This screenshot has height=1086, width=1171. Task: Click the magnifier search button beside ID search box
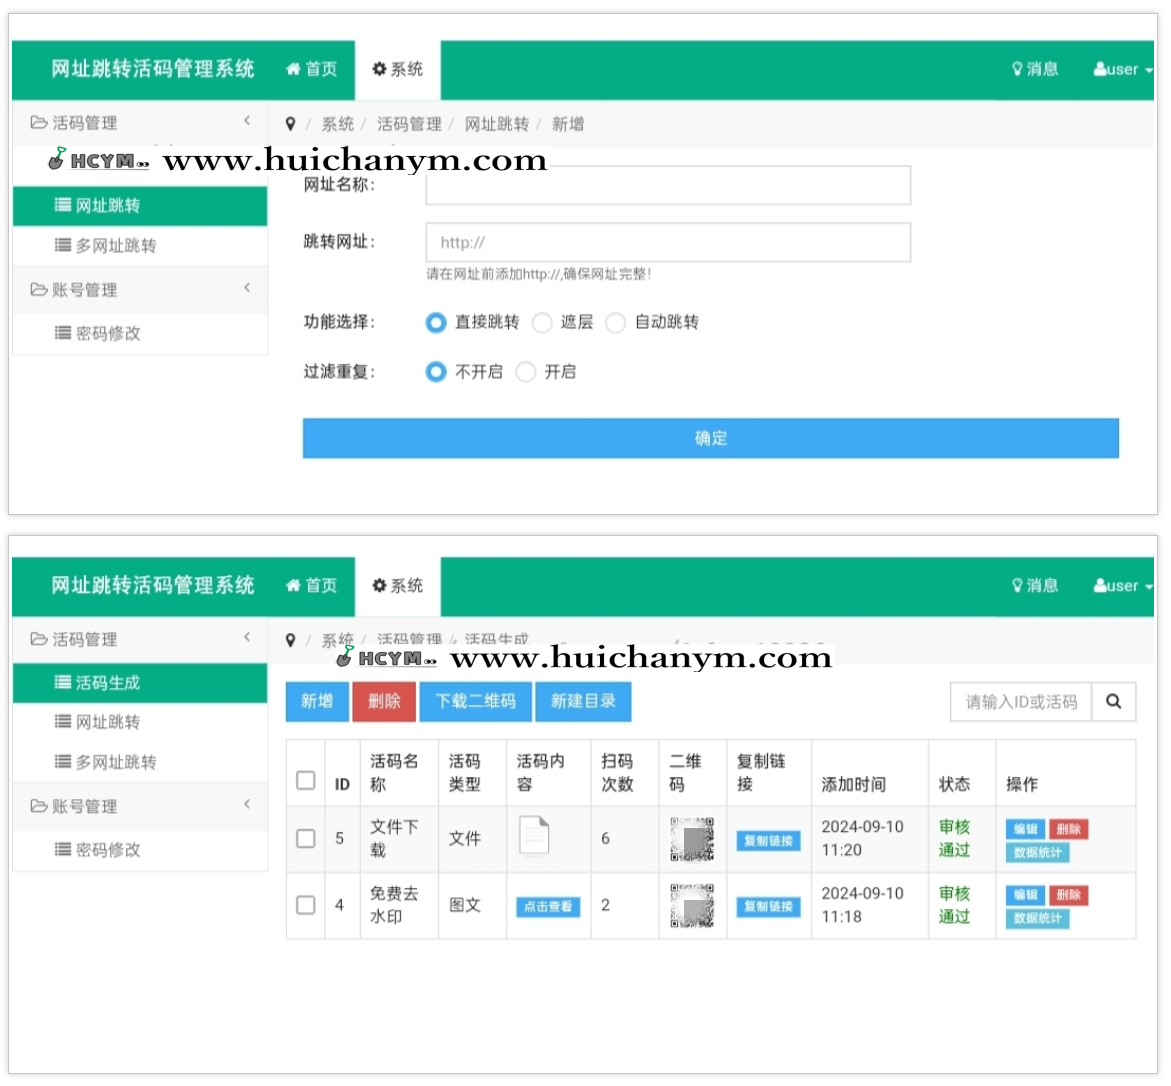[x=1113, y=702]
